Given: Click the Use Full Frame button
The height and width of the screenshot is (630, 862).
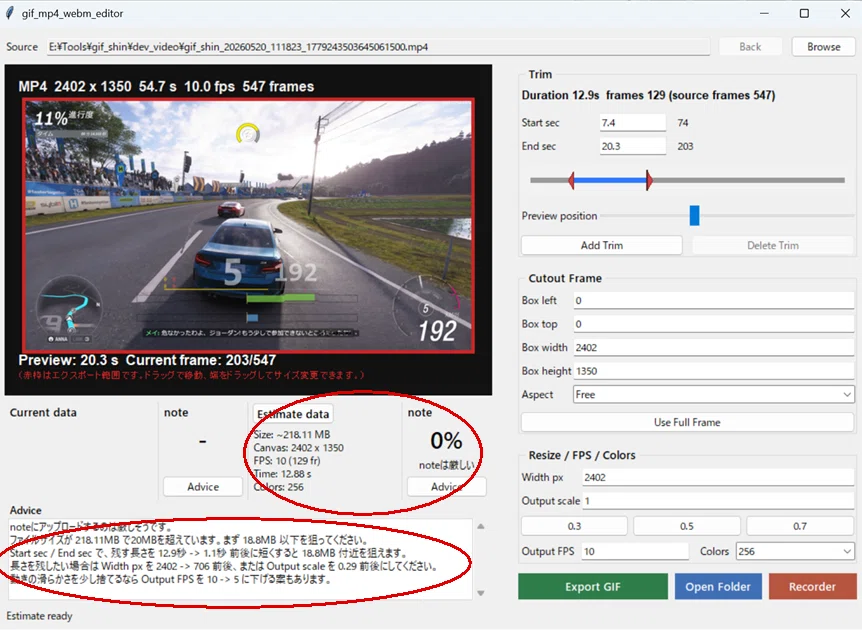Looking at the screenshot, I should tap(687, 422).
